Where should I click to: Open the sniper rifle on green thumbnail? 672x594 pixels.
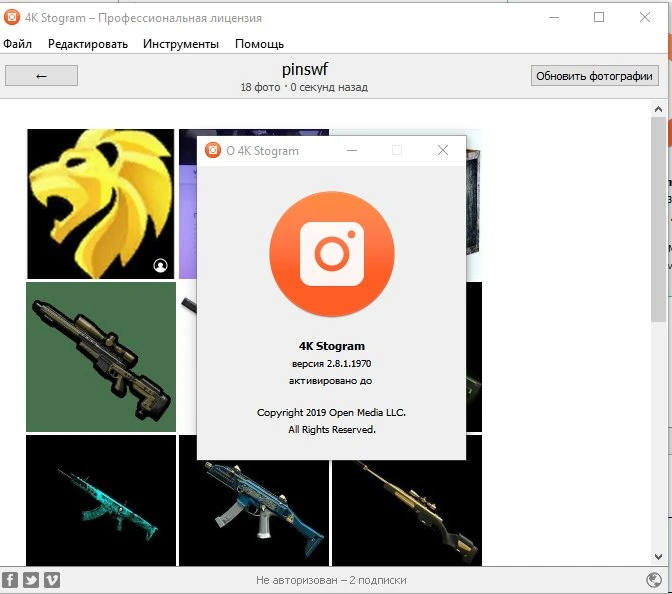click(101, 357)
